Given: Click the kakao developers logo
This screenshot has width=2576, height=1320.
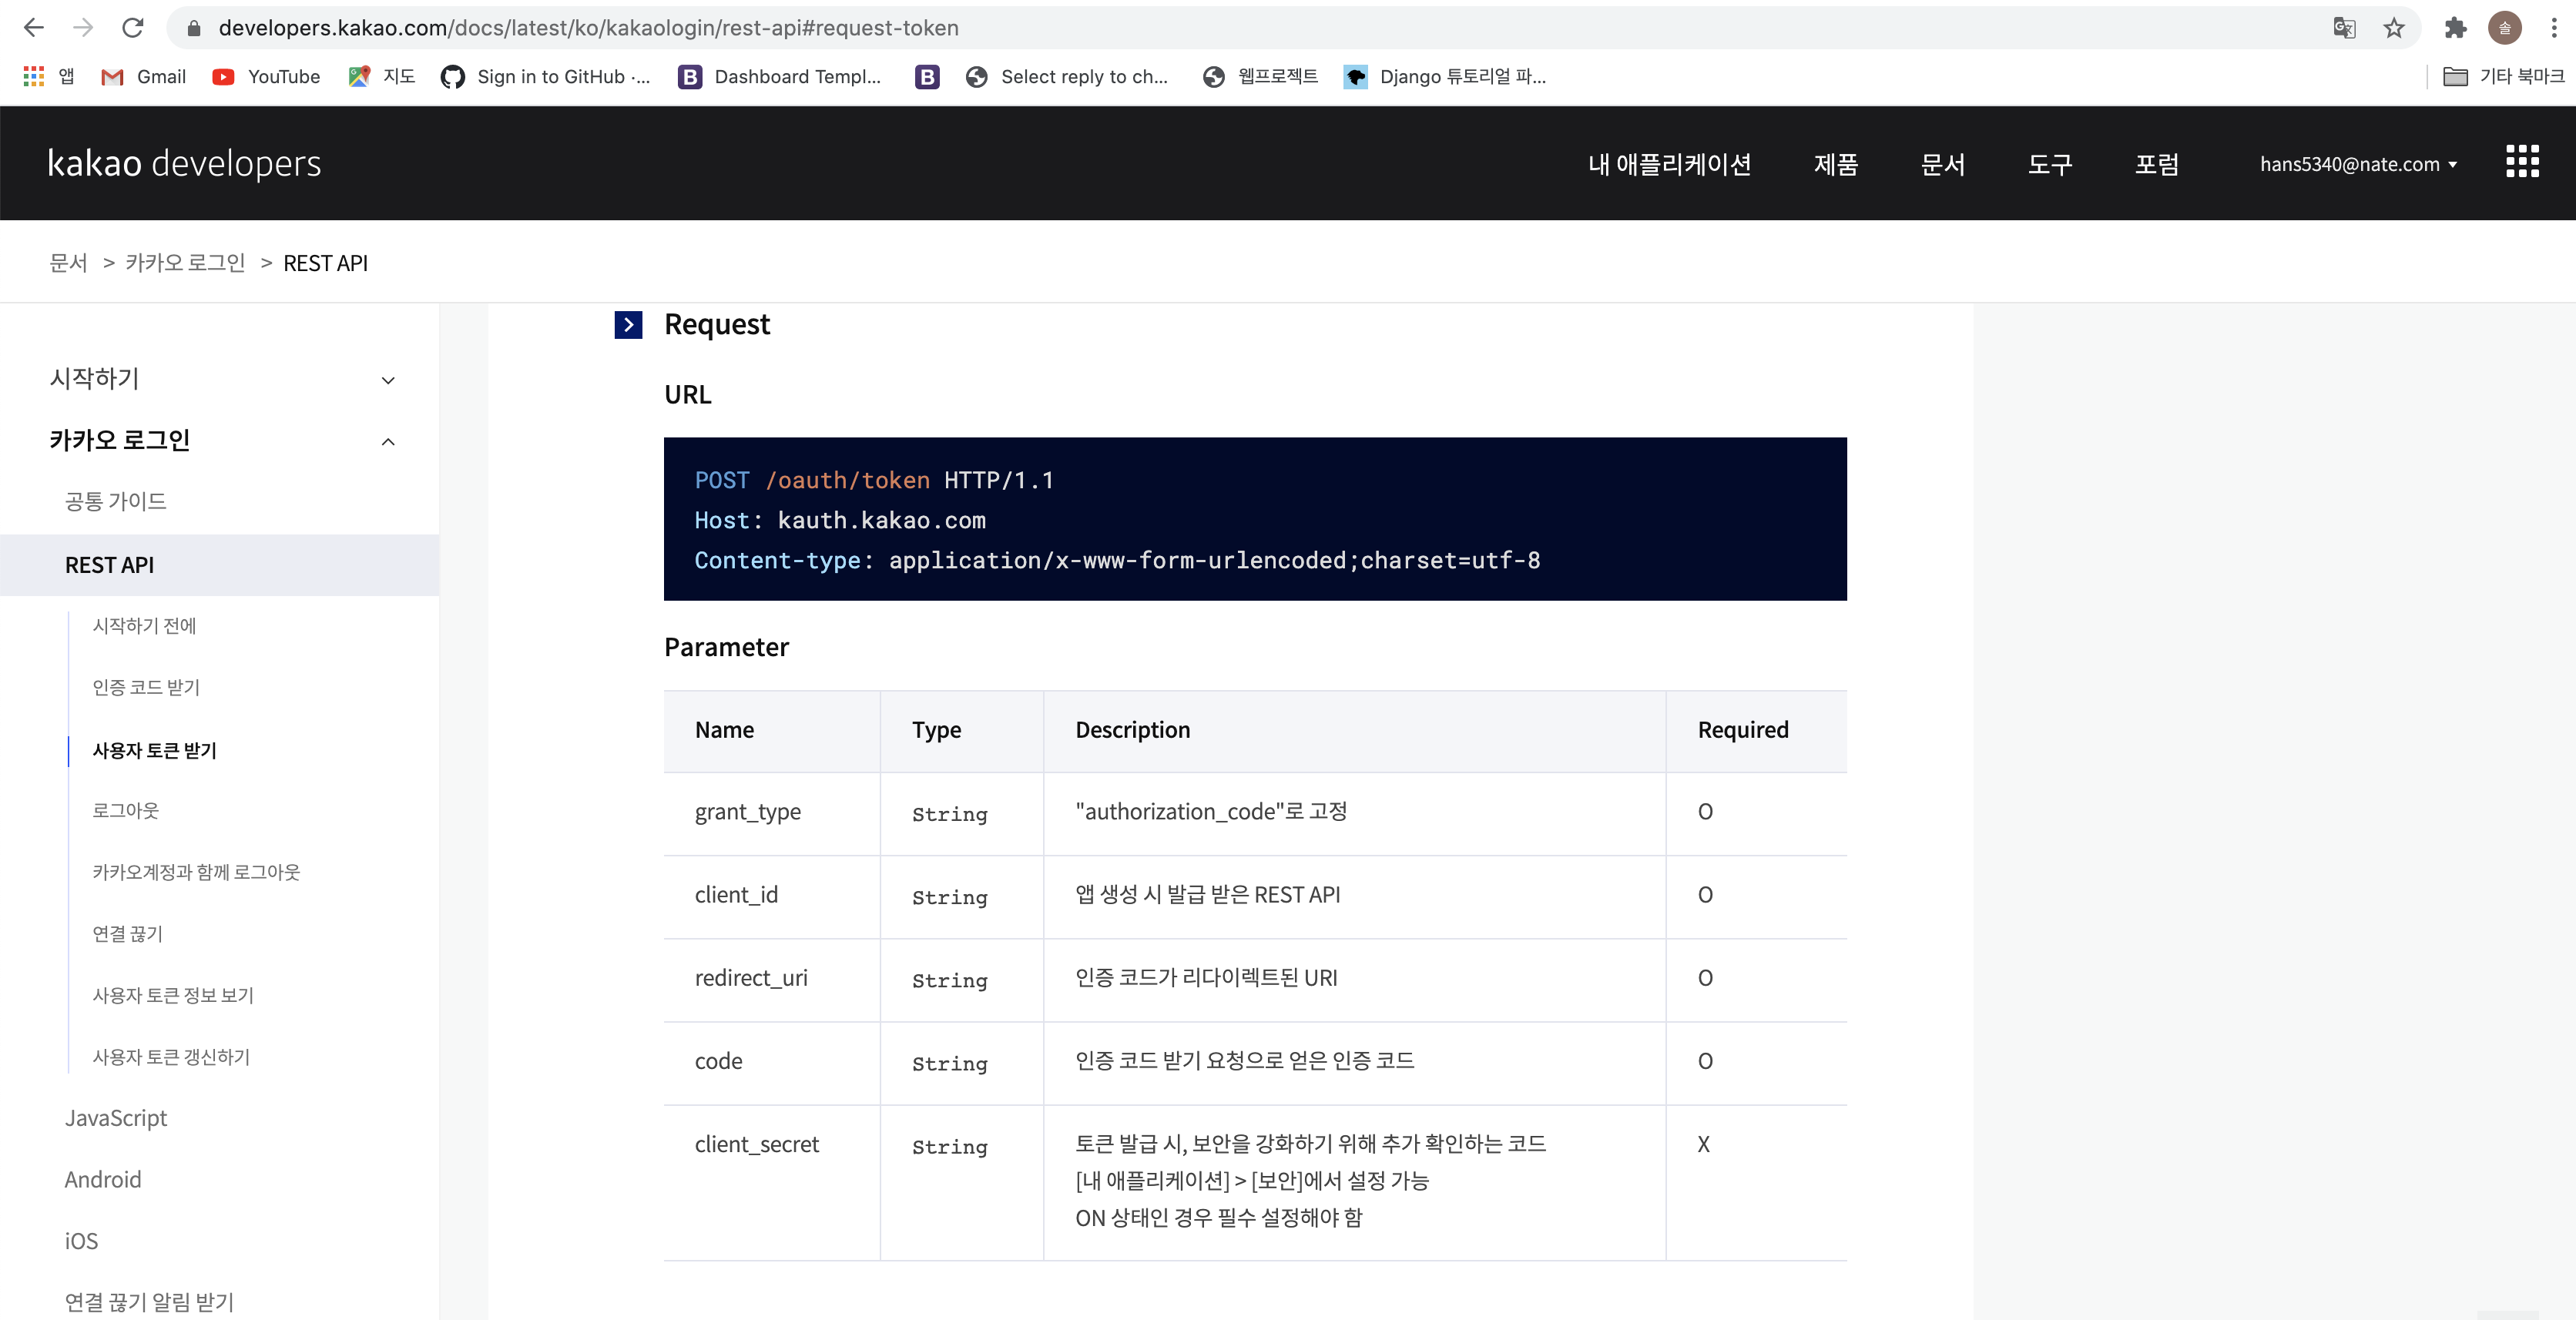Looking at the screenshot, I should tap(185, 163).
